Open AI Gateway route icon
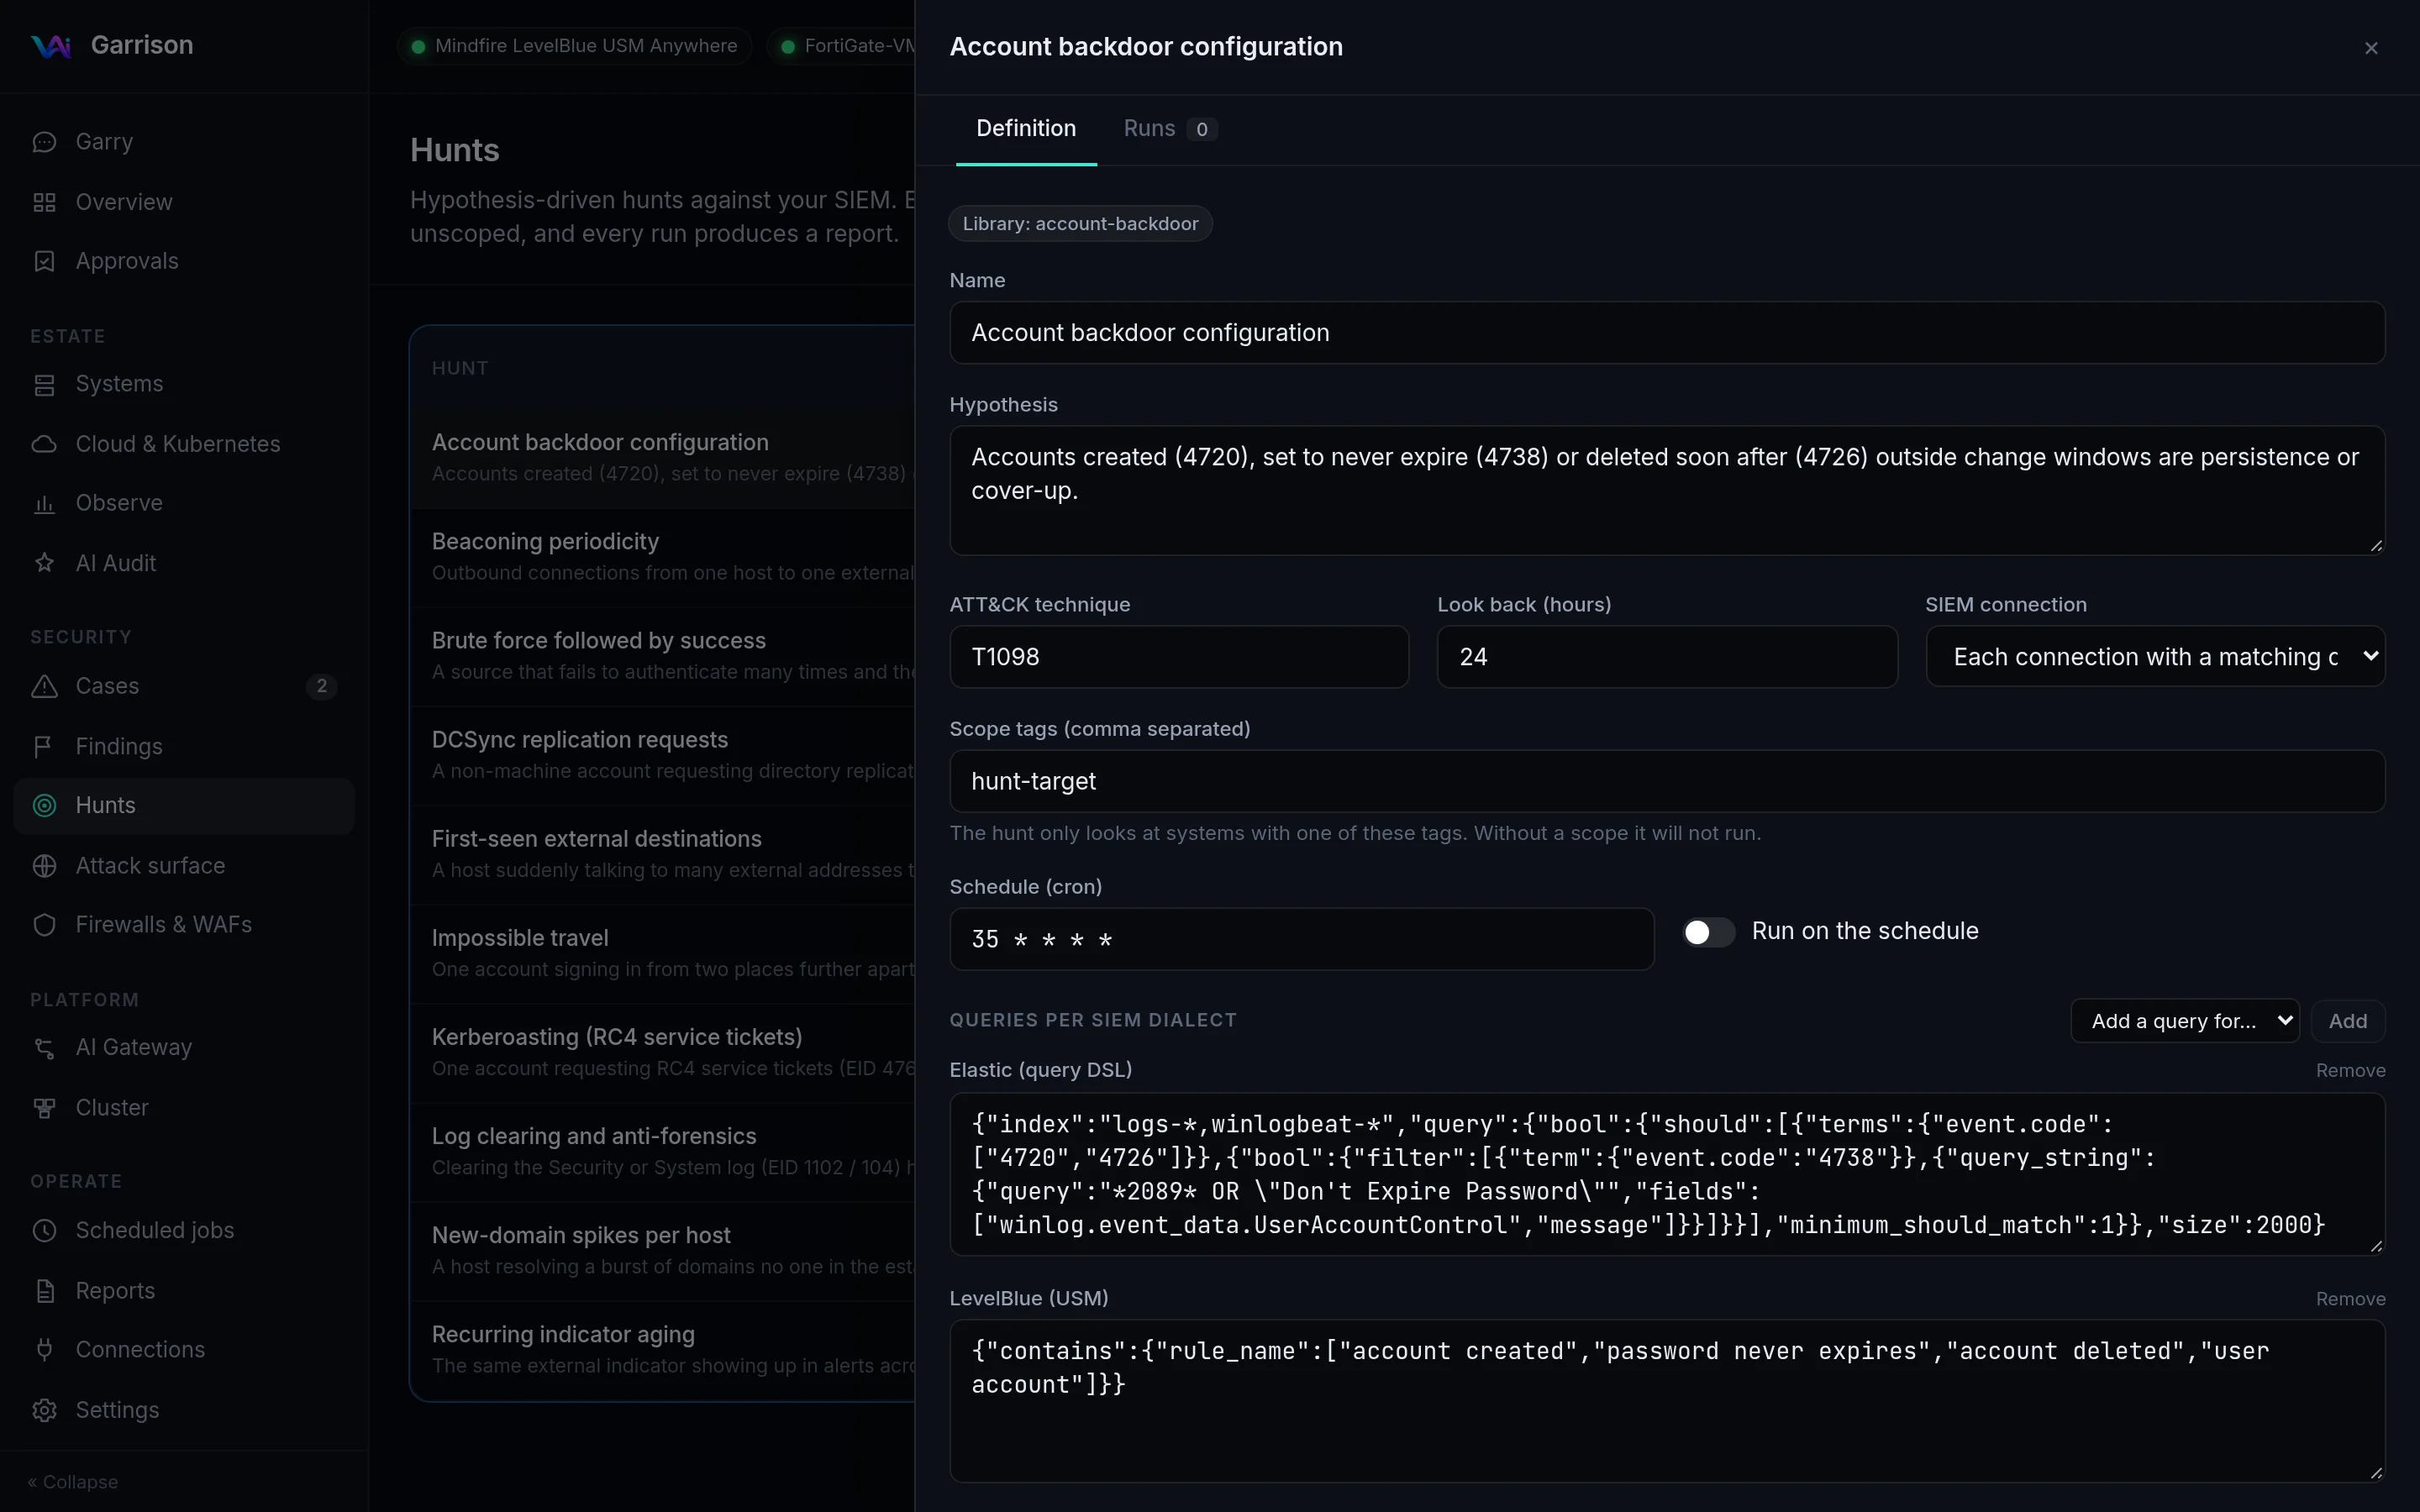 tap(44, 1047)
